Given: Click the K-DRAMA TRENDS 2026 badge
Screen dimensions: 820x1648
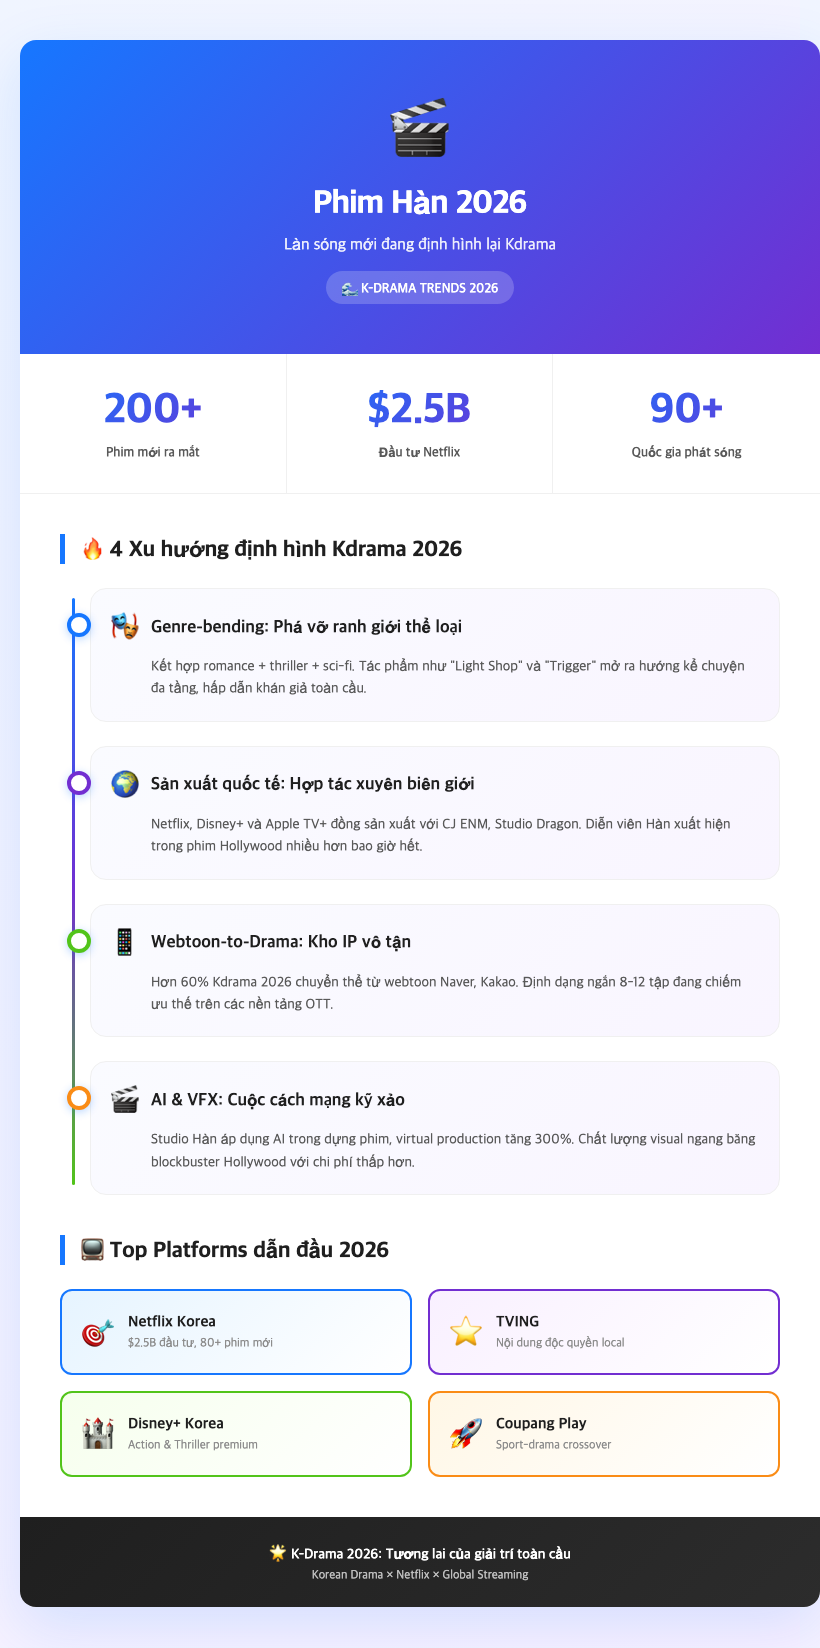Looking at the screenshot, I should click(420, 288).
